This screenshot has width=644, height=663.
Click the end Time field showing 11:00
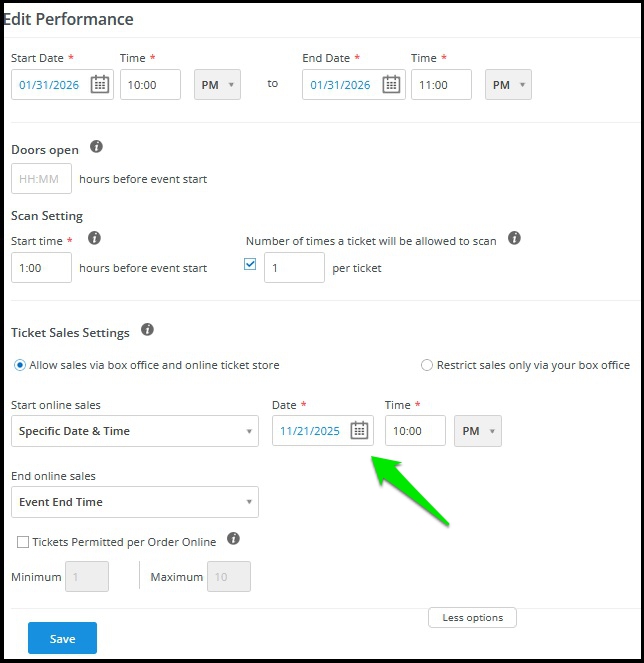click(441, 85)
